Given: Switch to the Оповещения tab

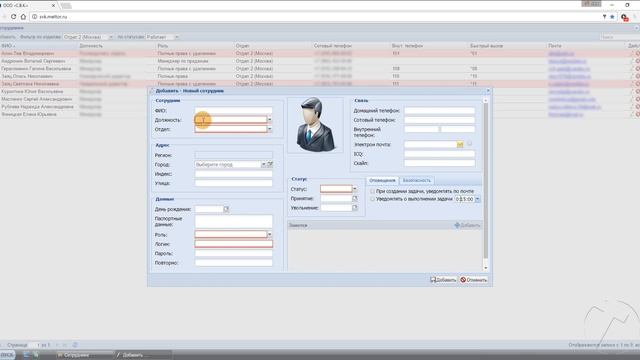Looking at the screenshot, I should 382,180.
